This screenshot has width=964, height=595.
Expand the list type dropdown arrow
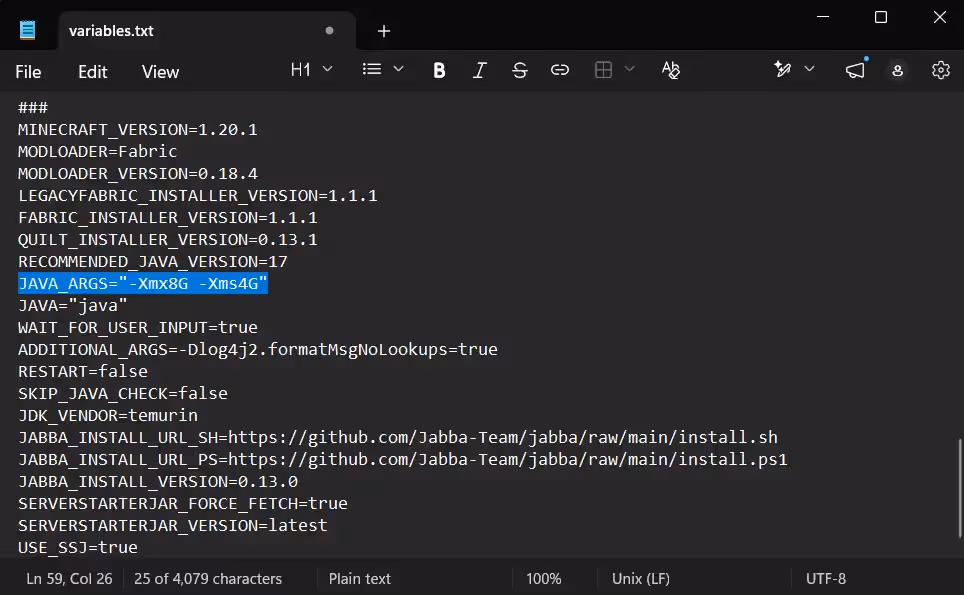tap(398, 69)
